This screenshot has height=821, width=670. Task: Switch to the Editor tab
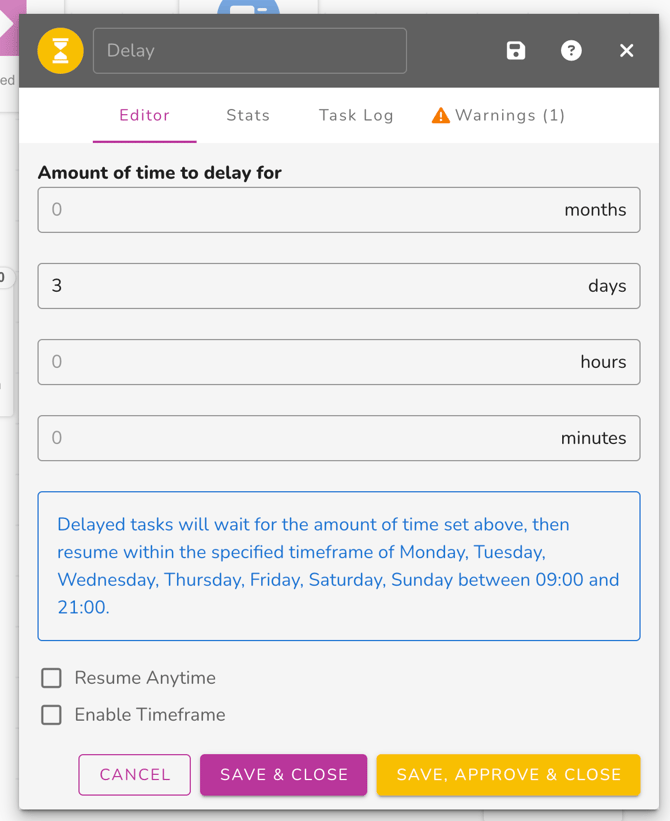click(144, 116)
